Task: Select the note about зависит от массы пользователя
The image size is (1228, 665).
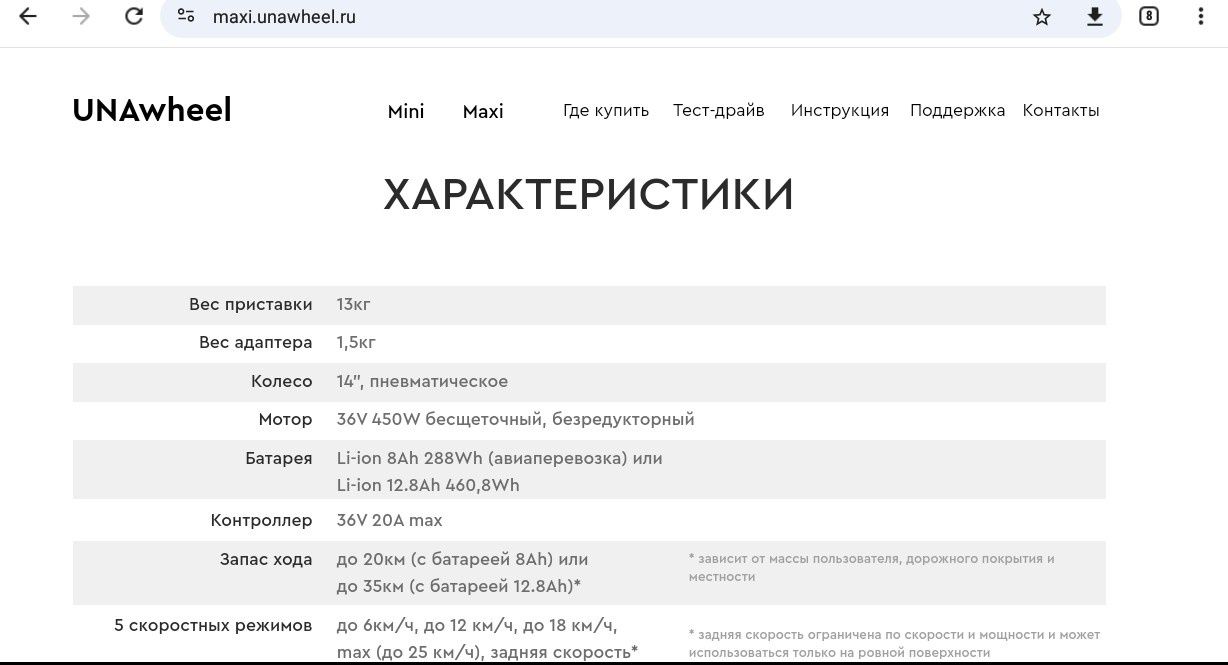Action: pyautogui.click(x=872, y=568)
